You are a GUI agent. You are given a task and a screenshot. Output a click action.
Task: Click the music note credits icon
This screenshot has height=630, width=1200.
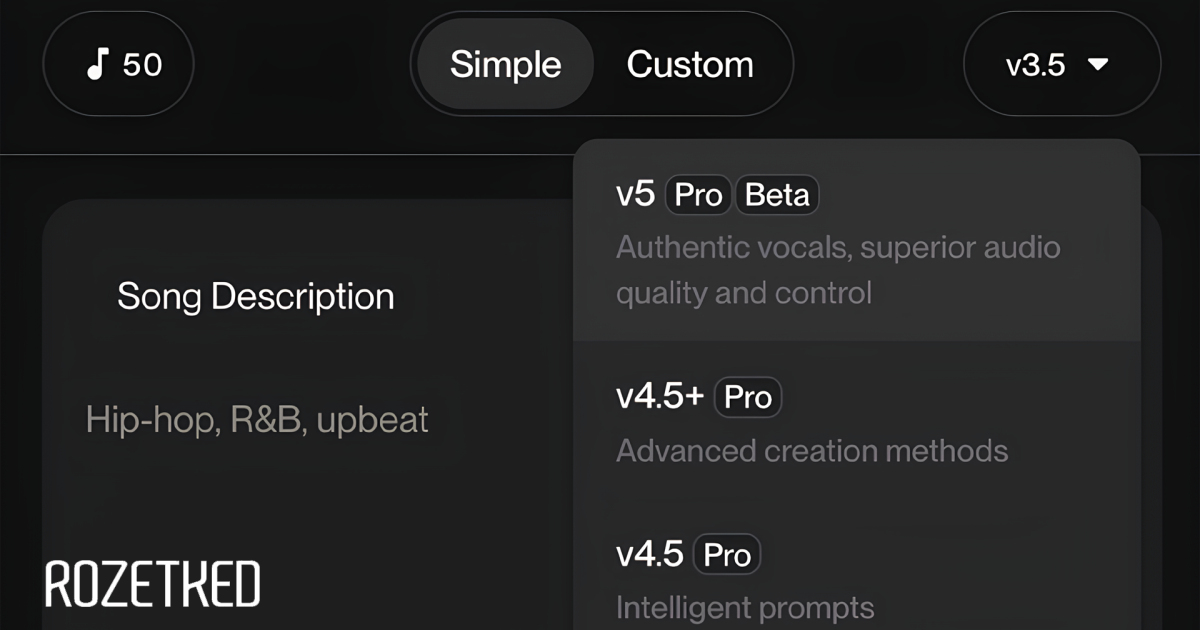(x=96, y=65)
